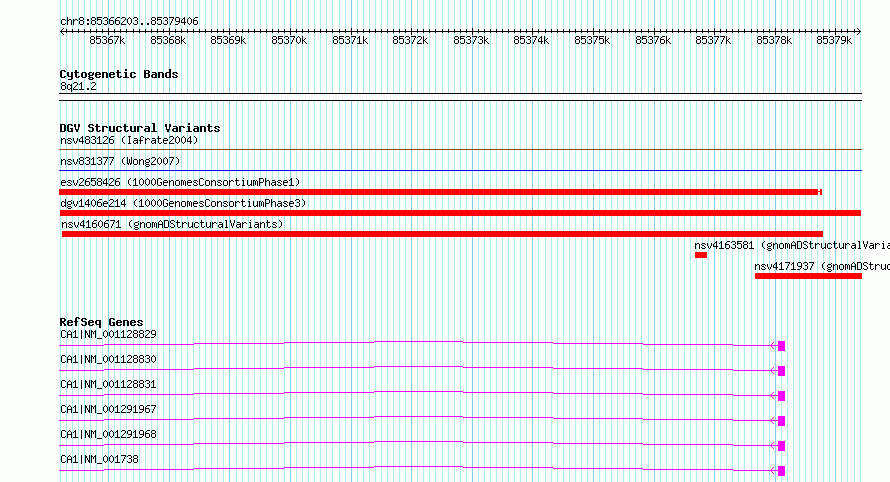This screenshot has height=482, width=890.
Task: Click the 85367k ruler tick label
Action: [x=107, y=40]
